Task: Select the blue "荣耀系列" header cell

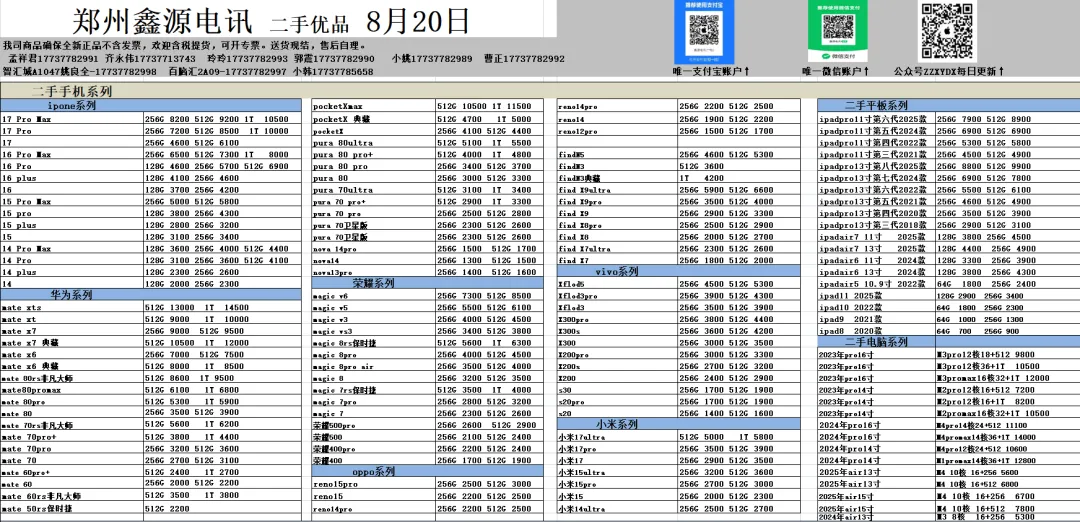Action: 428,283
